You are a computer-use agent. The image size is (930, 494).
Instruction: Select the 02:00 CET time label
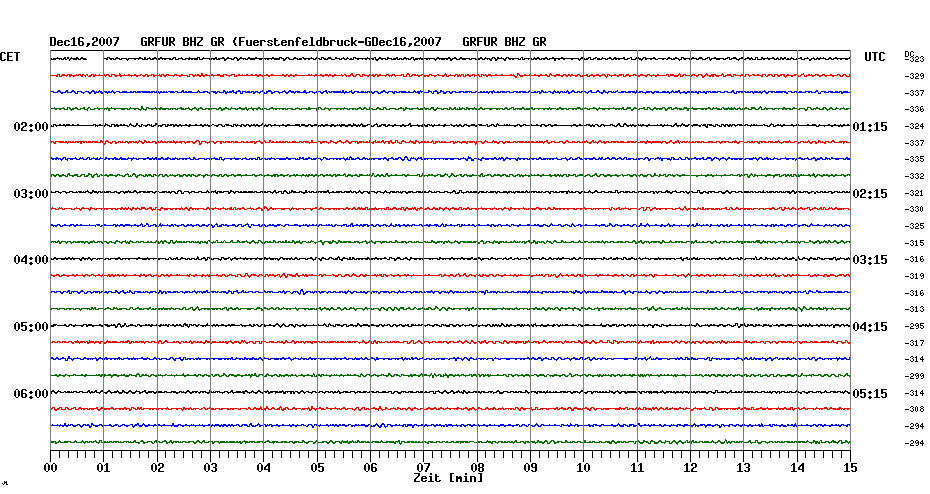click(31, 127)
